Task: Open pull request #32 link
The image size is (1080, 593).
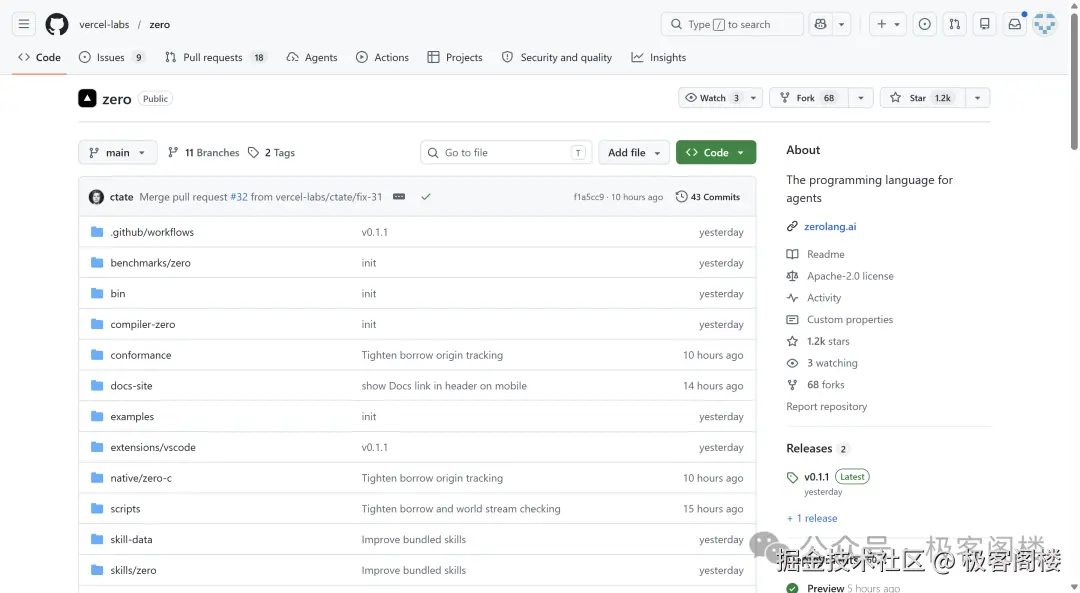Action: [x=238, y=197]
